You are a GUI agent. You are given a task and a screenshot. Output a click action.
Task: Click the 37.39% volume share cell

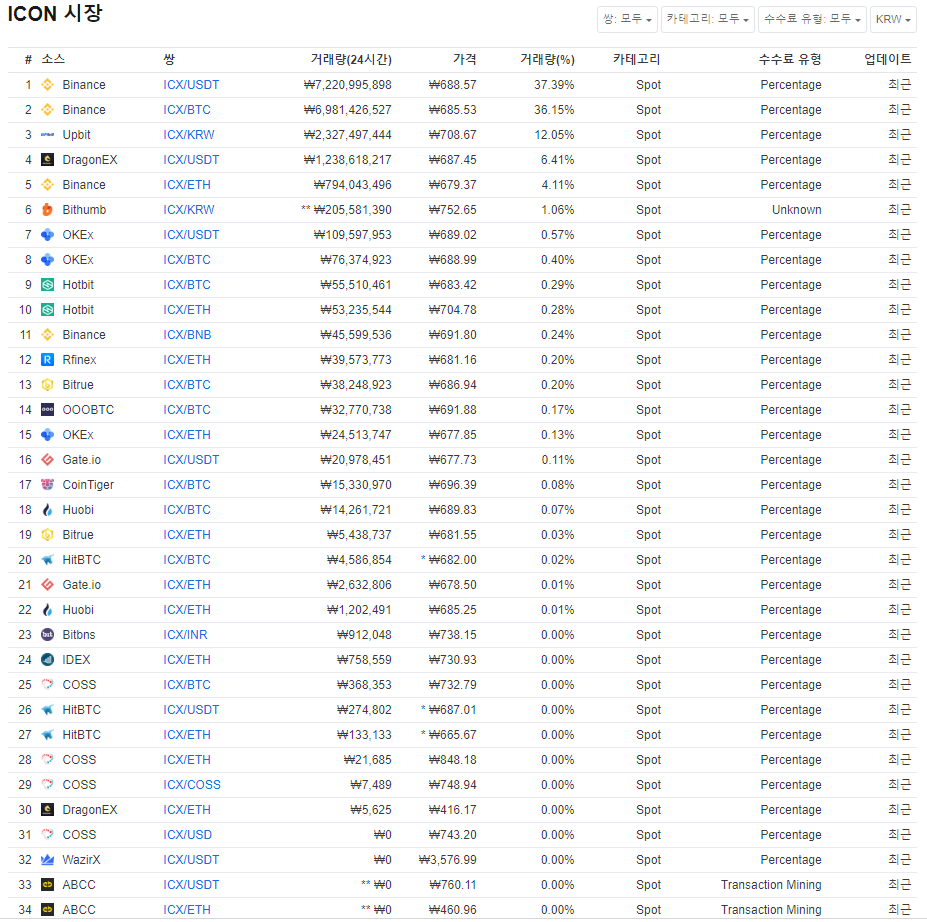(554, 85)
